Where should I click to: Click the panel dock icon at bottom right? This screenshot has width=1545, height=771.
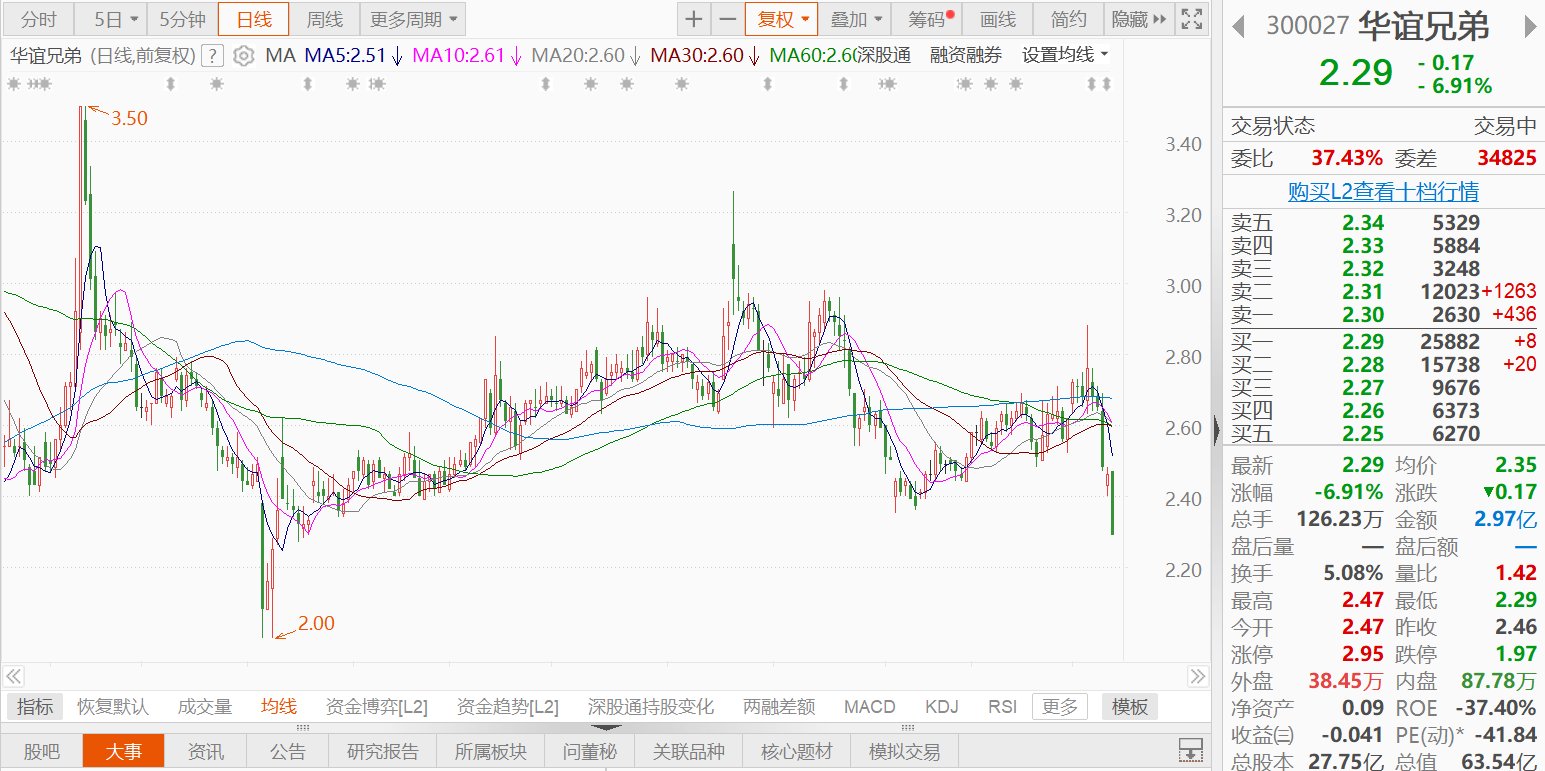coord(1190,750)
